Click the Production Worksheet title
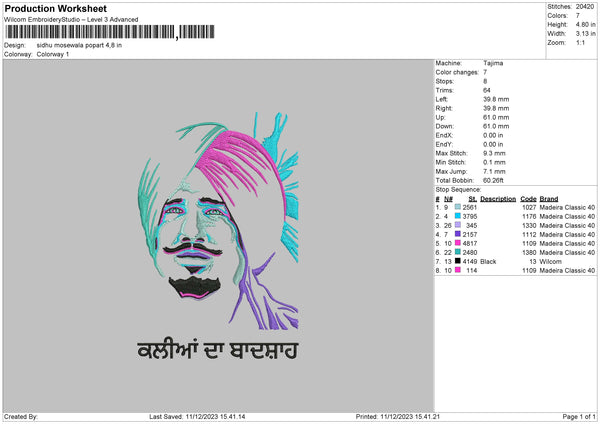This screenshot has height=424, width=600. (55, 8)
